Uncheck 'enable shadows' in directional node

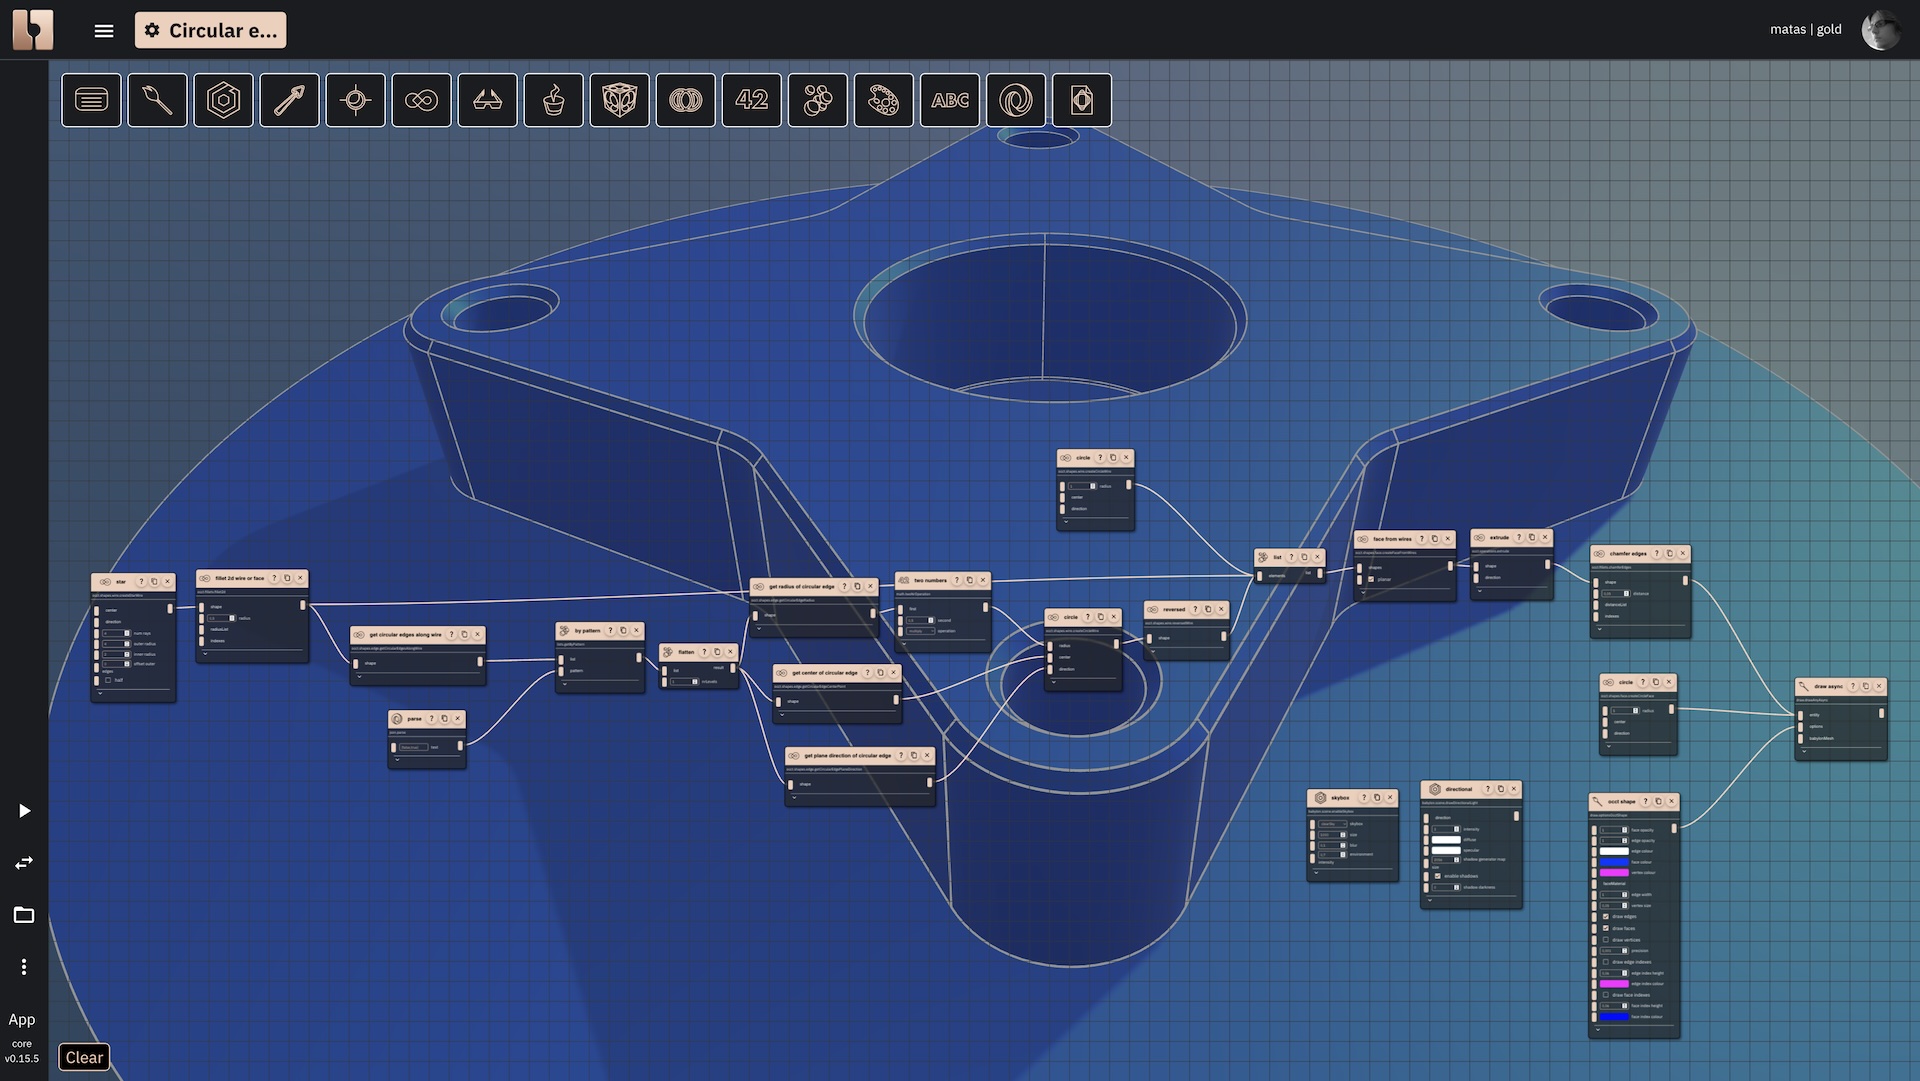pos(1438,876)
